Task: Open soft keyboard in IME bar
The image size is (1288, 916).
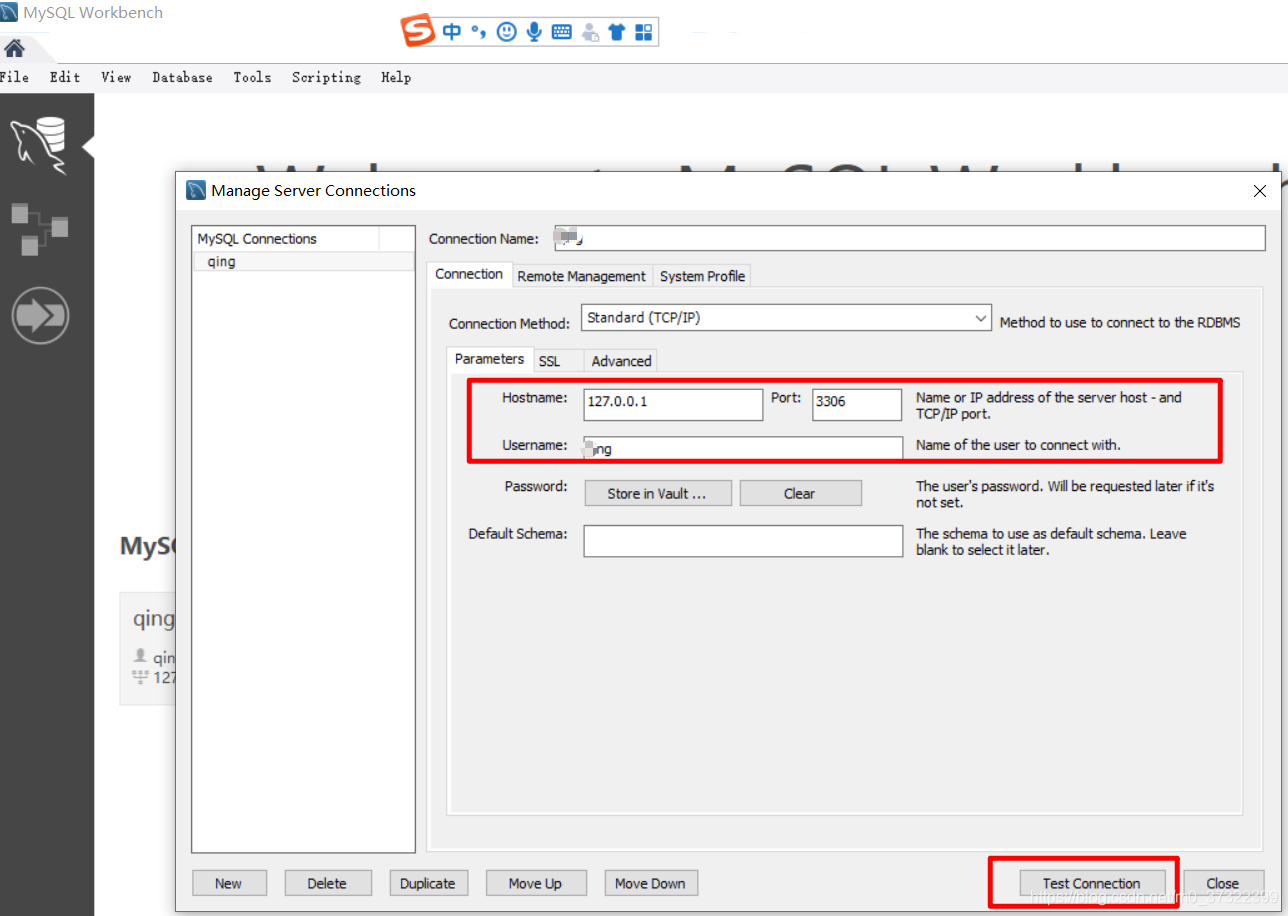Action: coord(561,32)
